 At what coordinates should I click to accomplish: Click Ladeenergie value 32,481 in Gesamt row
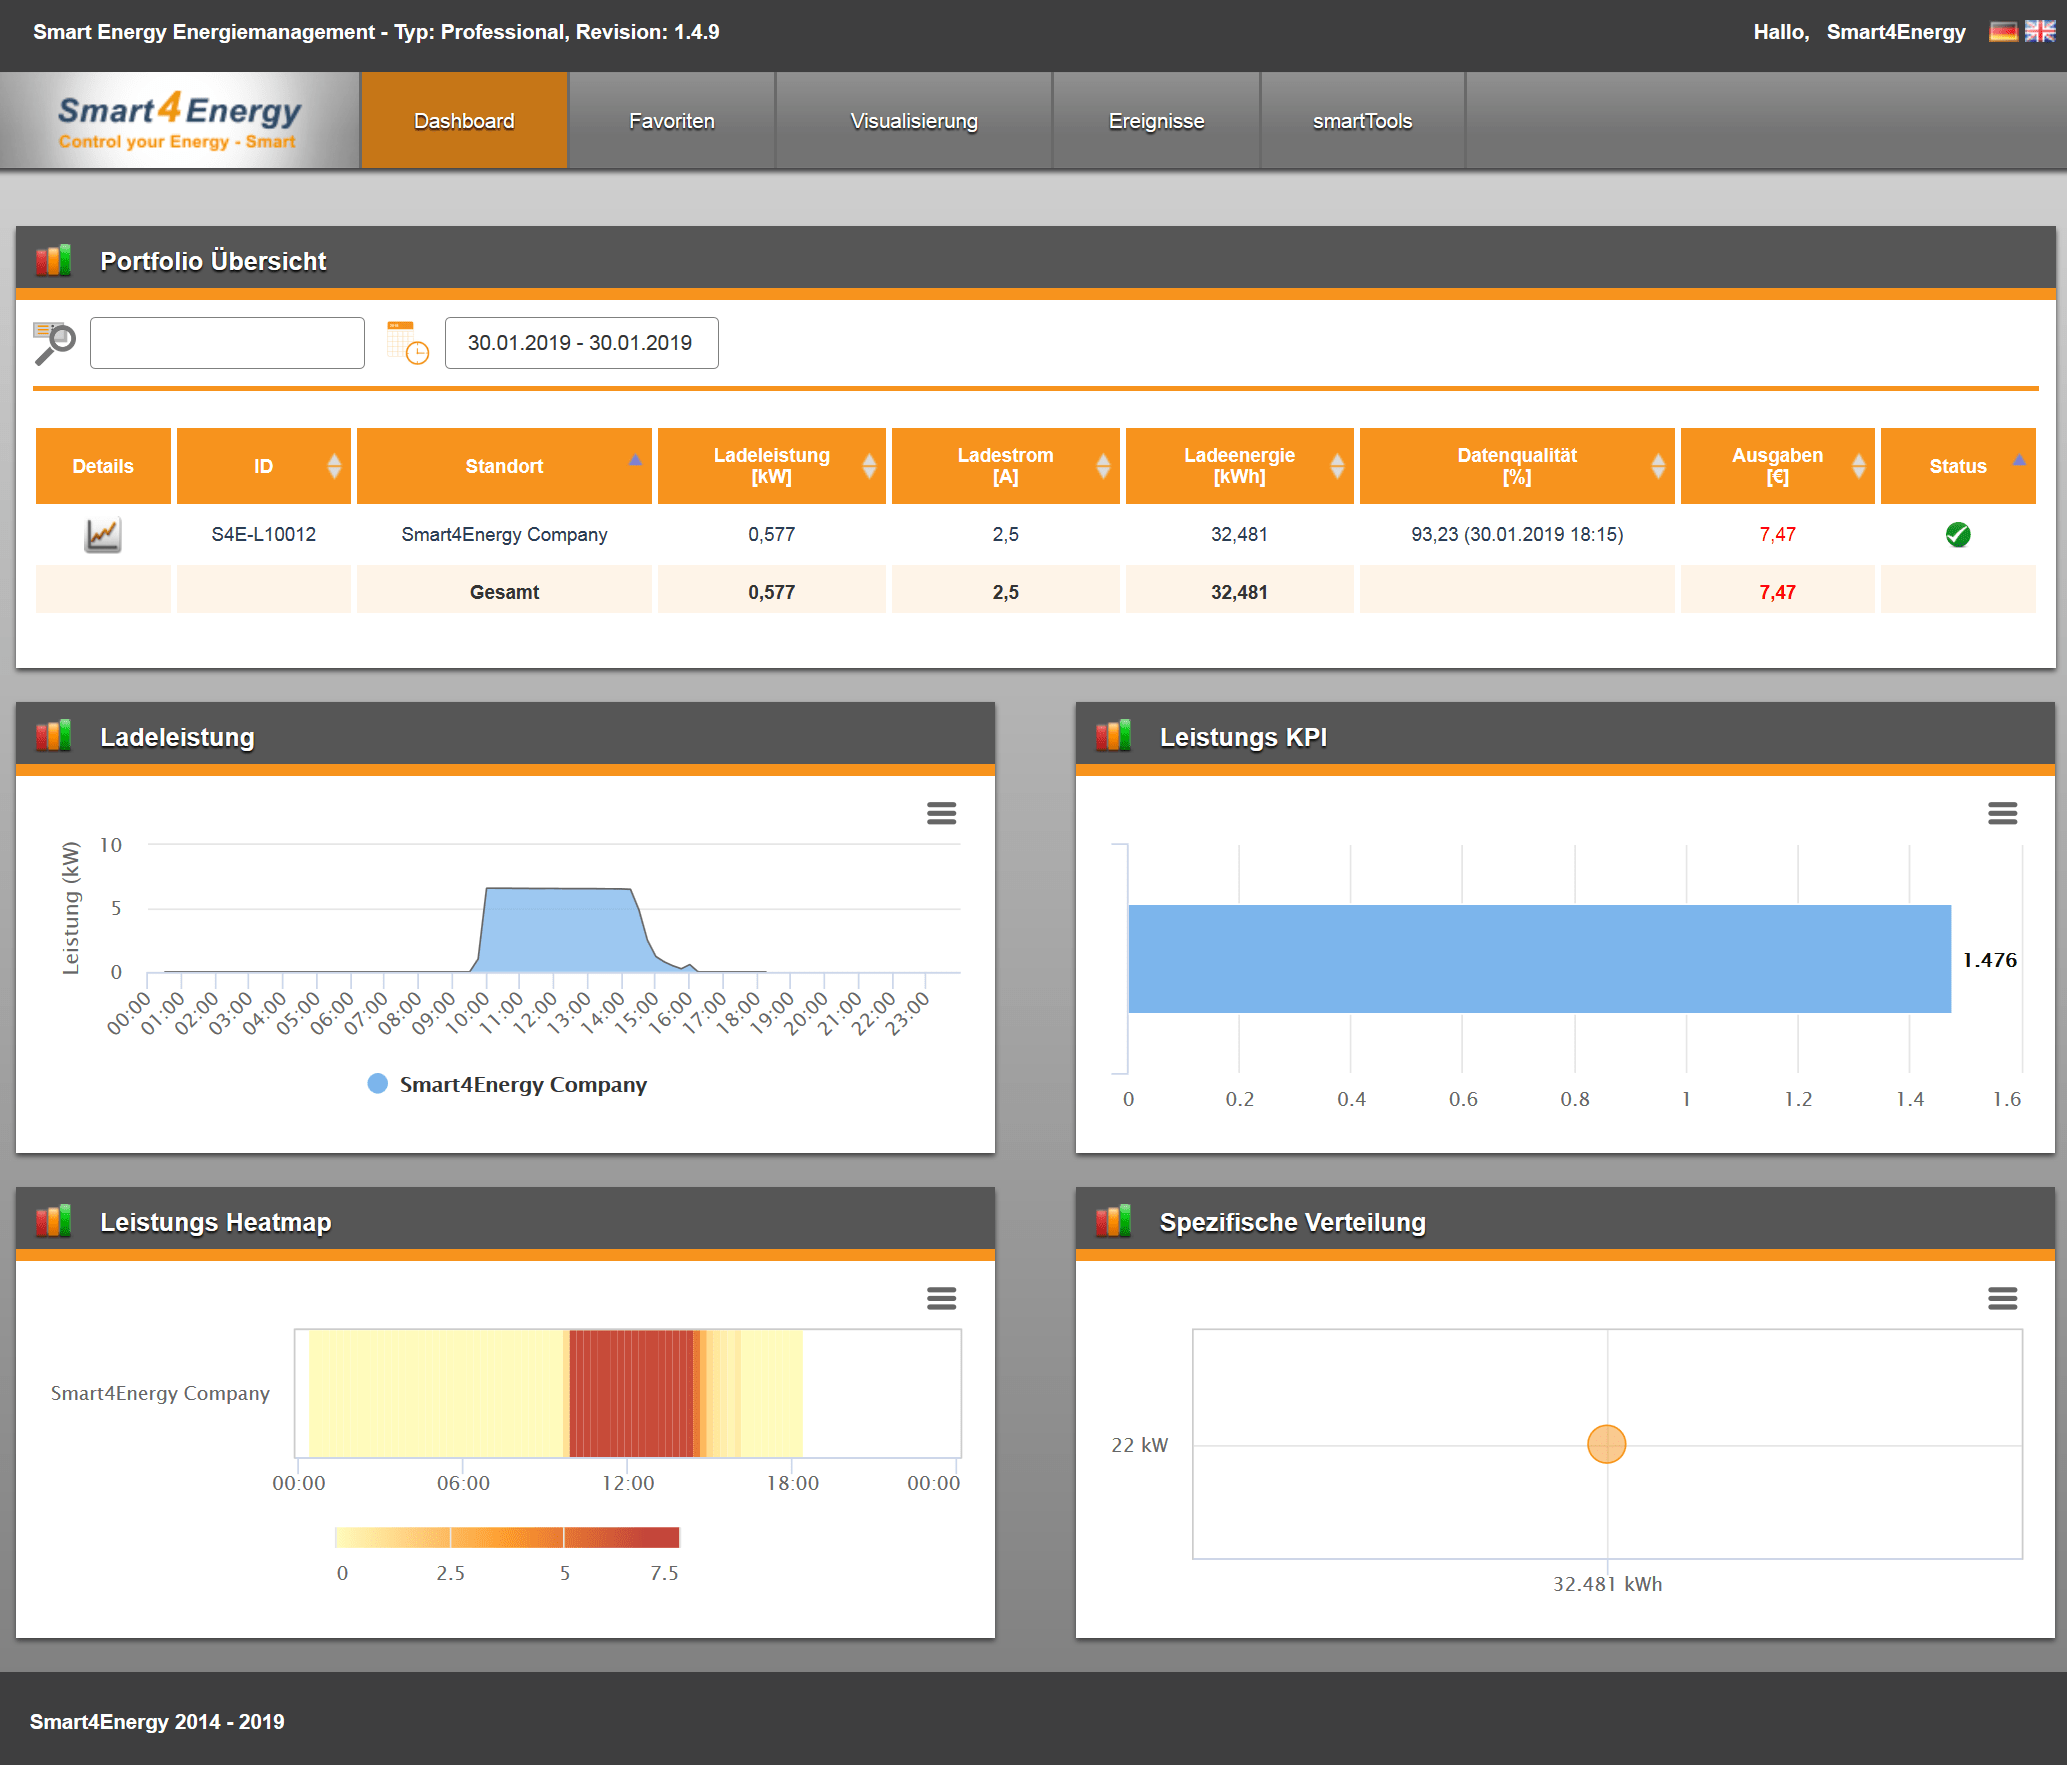1239,592
